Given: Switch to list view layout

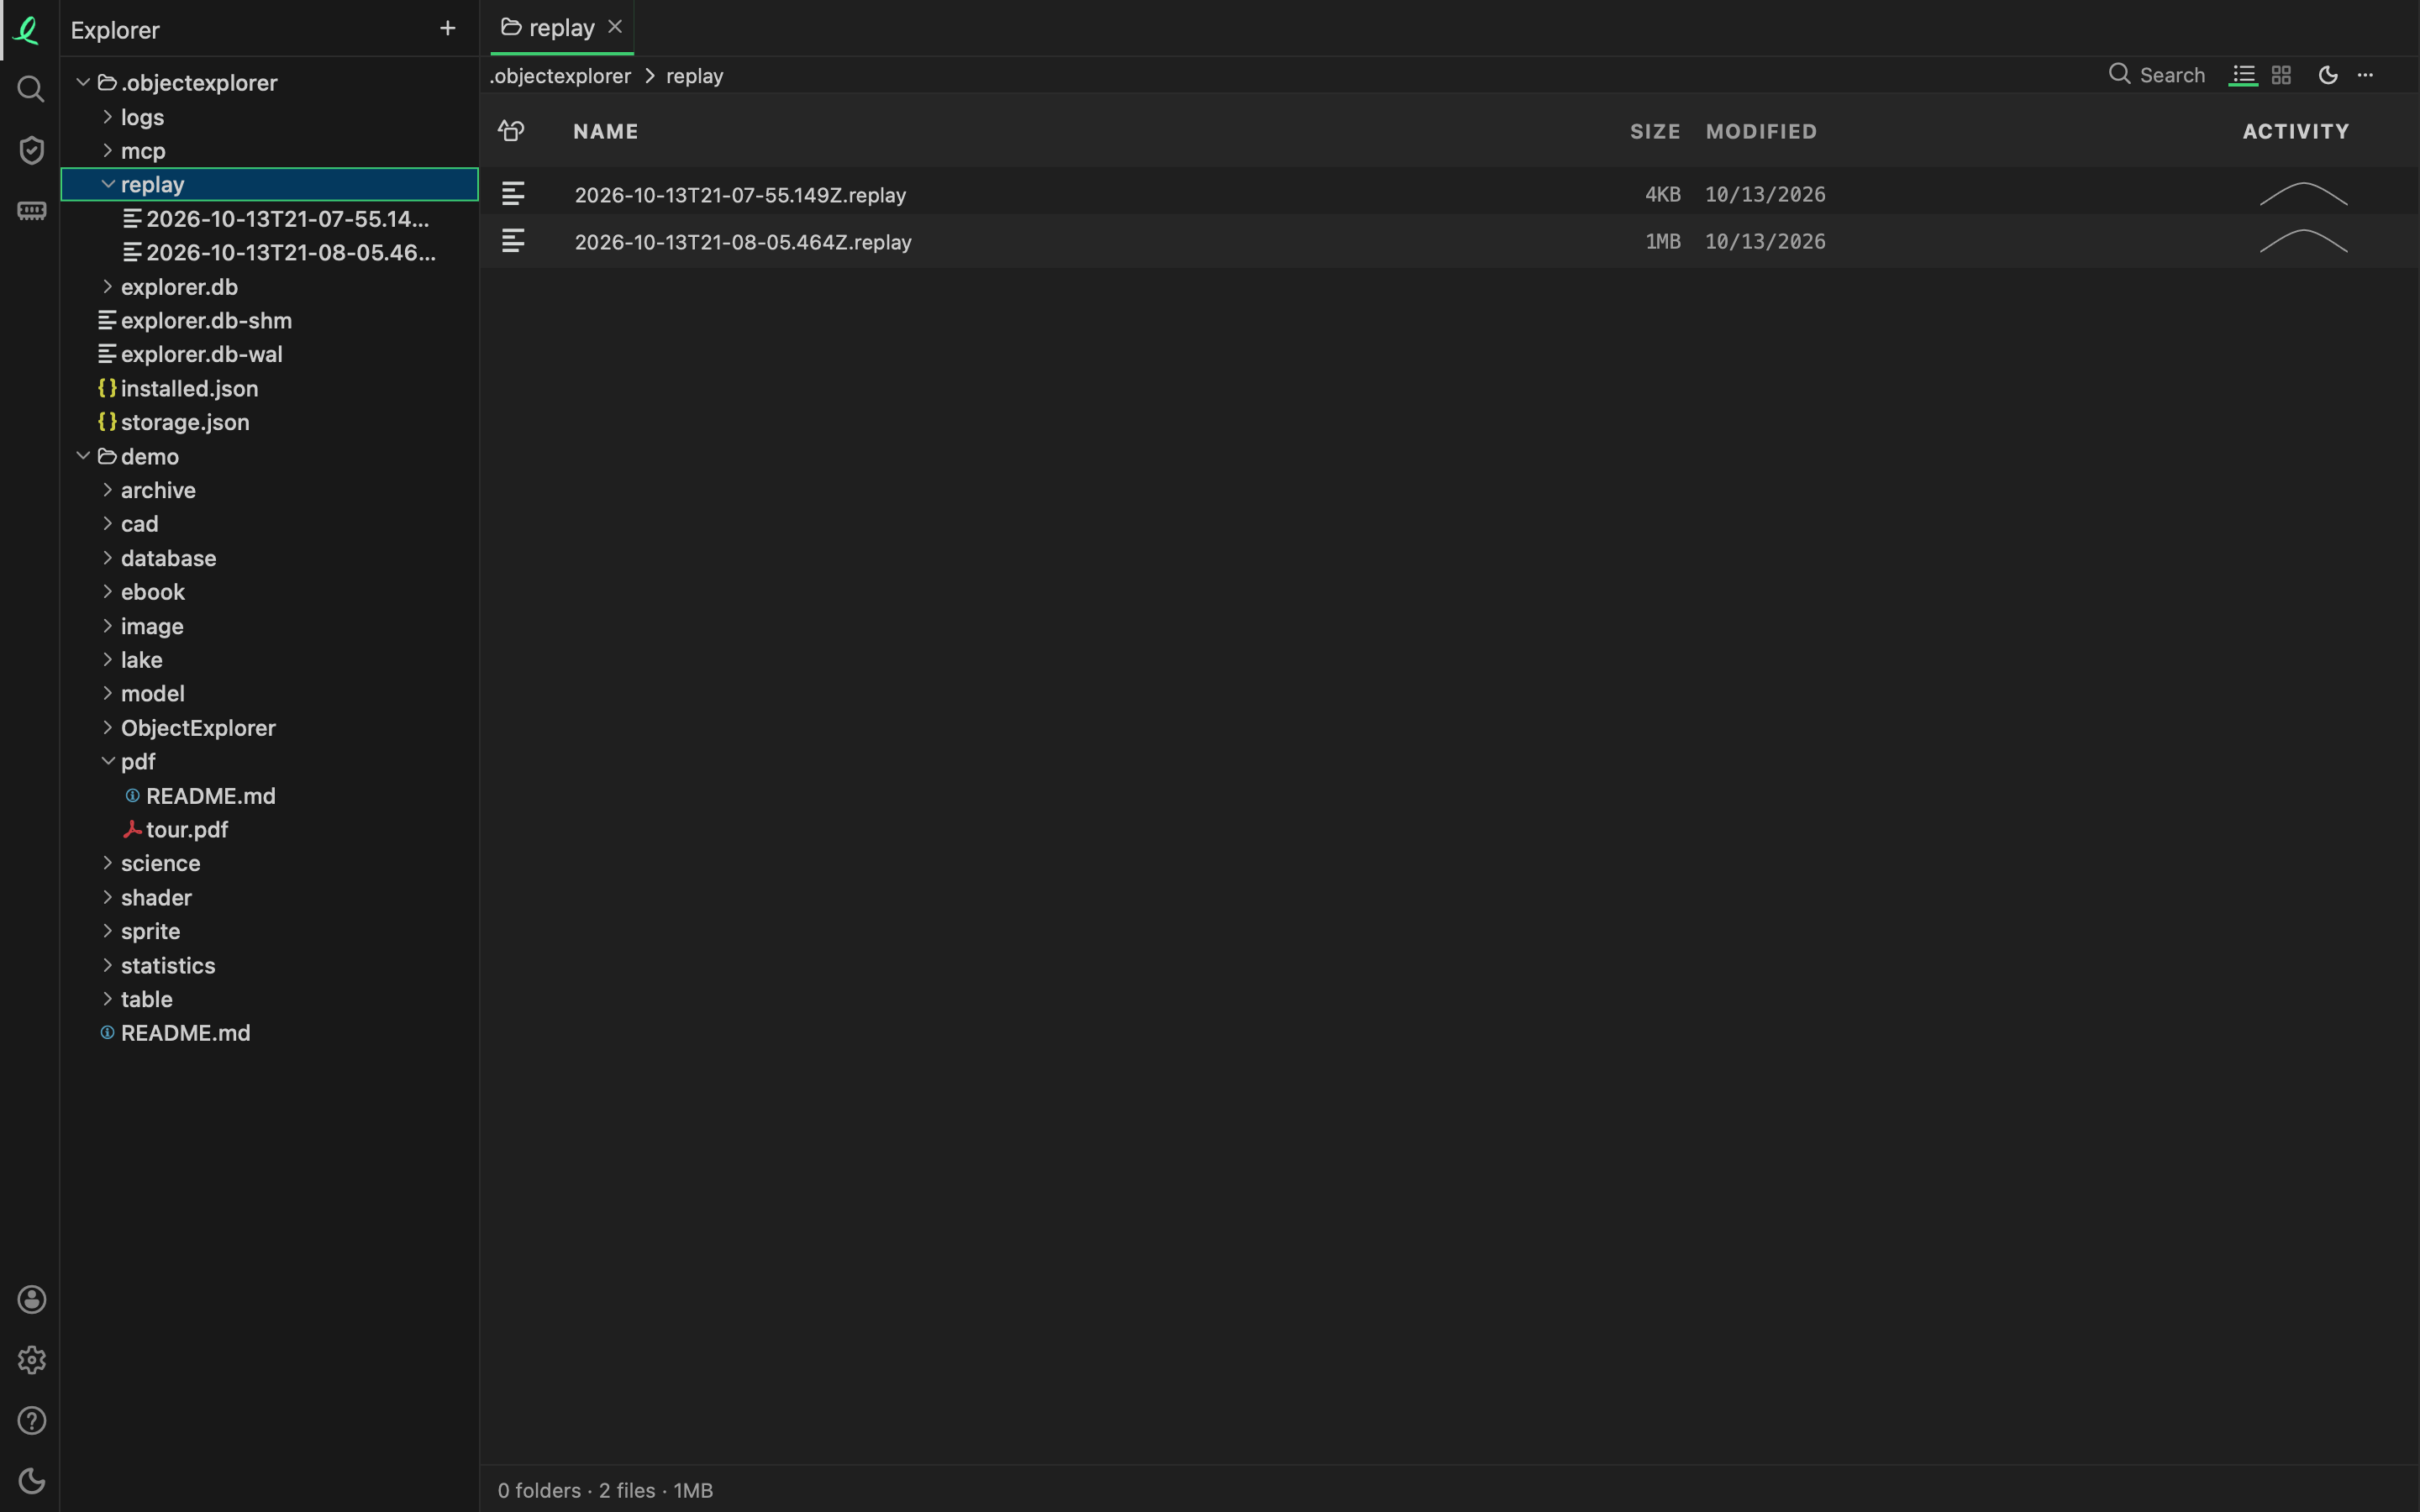Looking at the screenshot, I should pos(2243,75).
